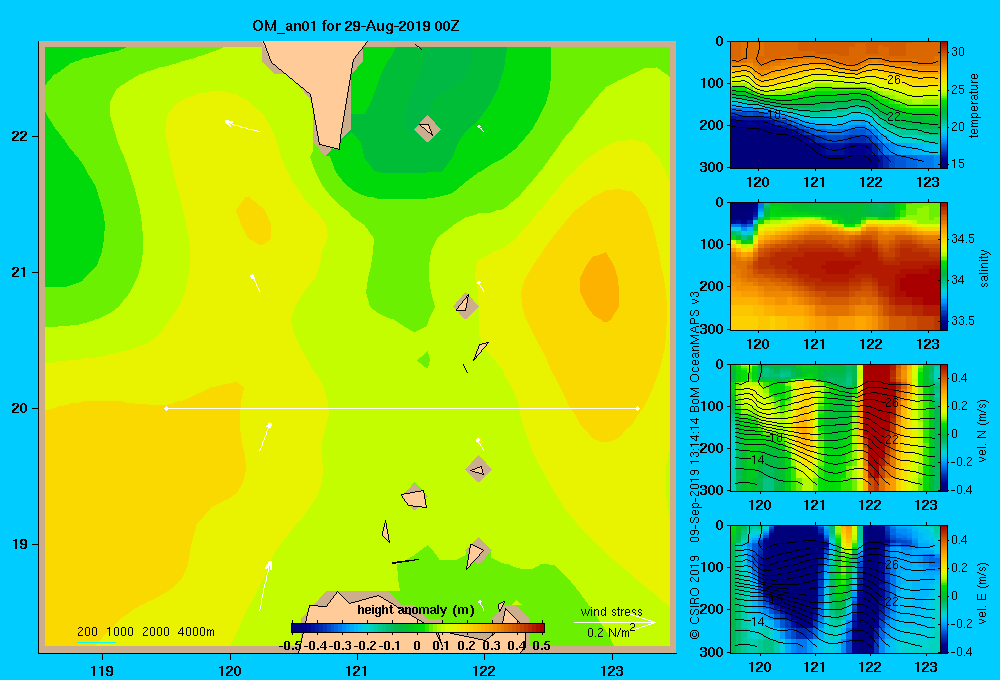Click the '0.2 N/m2' wind stress value
Image resolution: width=1000 pixels, height=680 pixels.
[611, 632]
